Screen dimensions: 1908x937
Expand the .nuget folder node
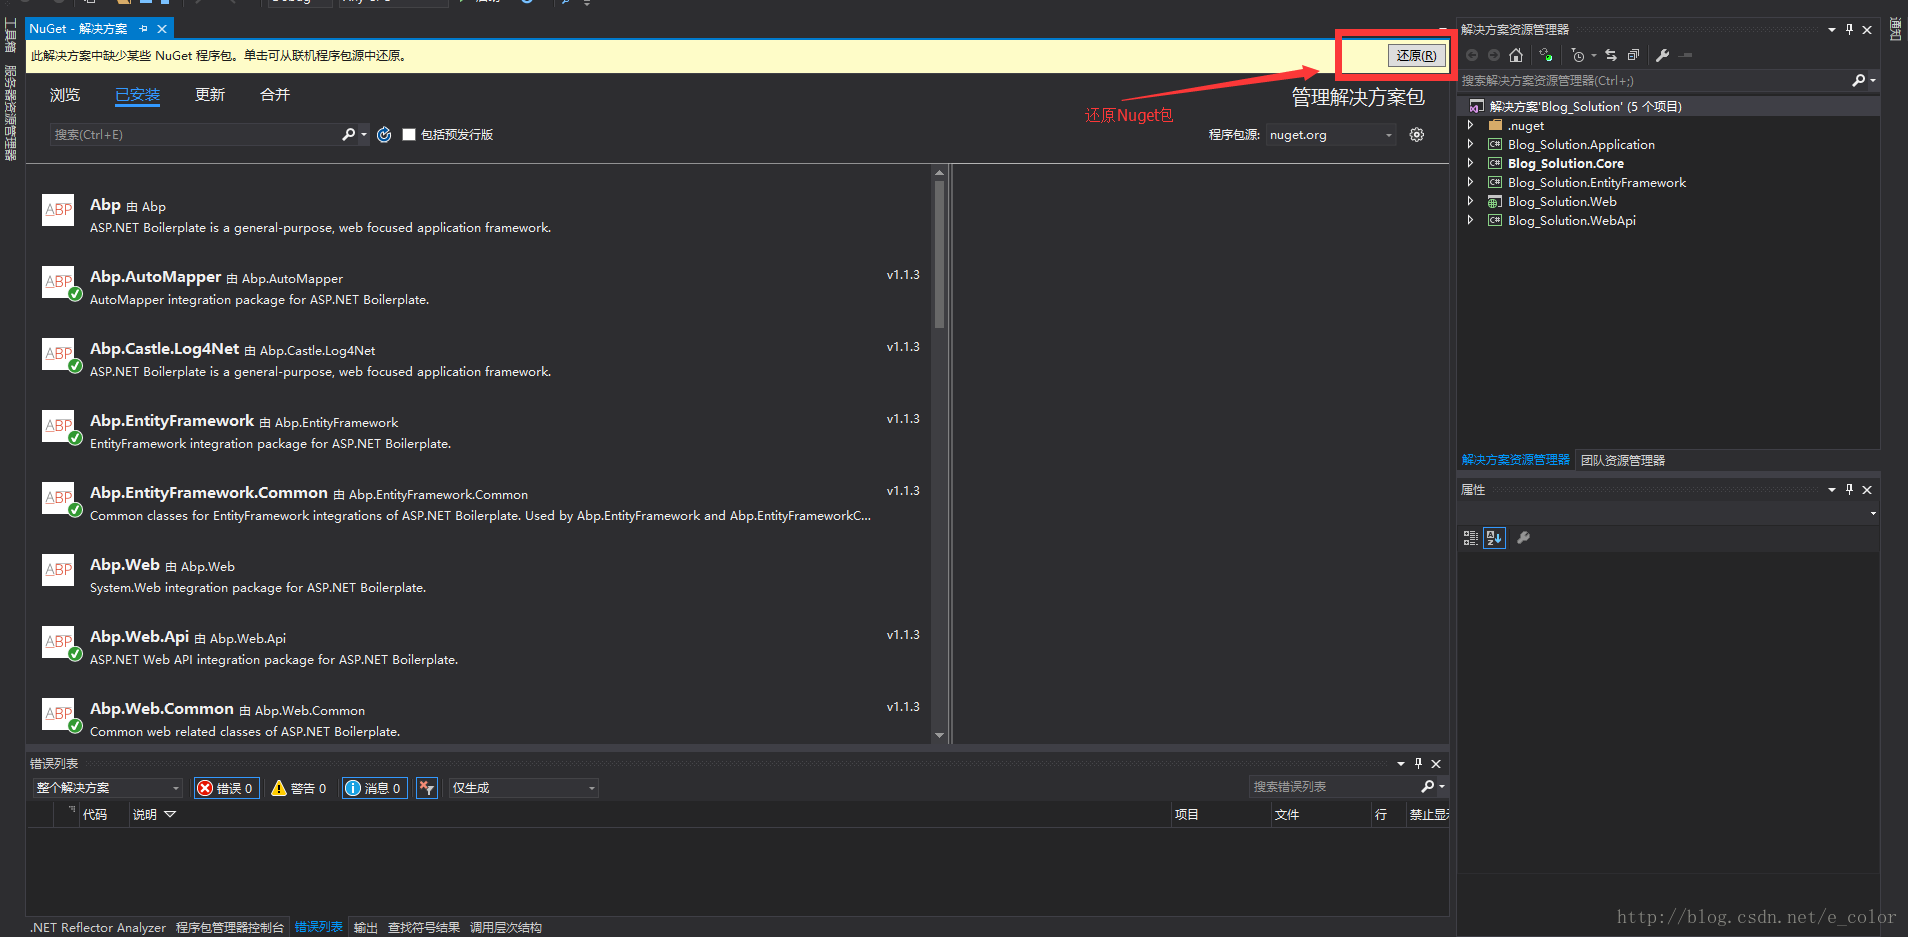1470,126
